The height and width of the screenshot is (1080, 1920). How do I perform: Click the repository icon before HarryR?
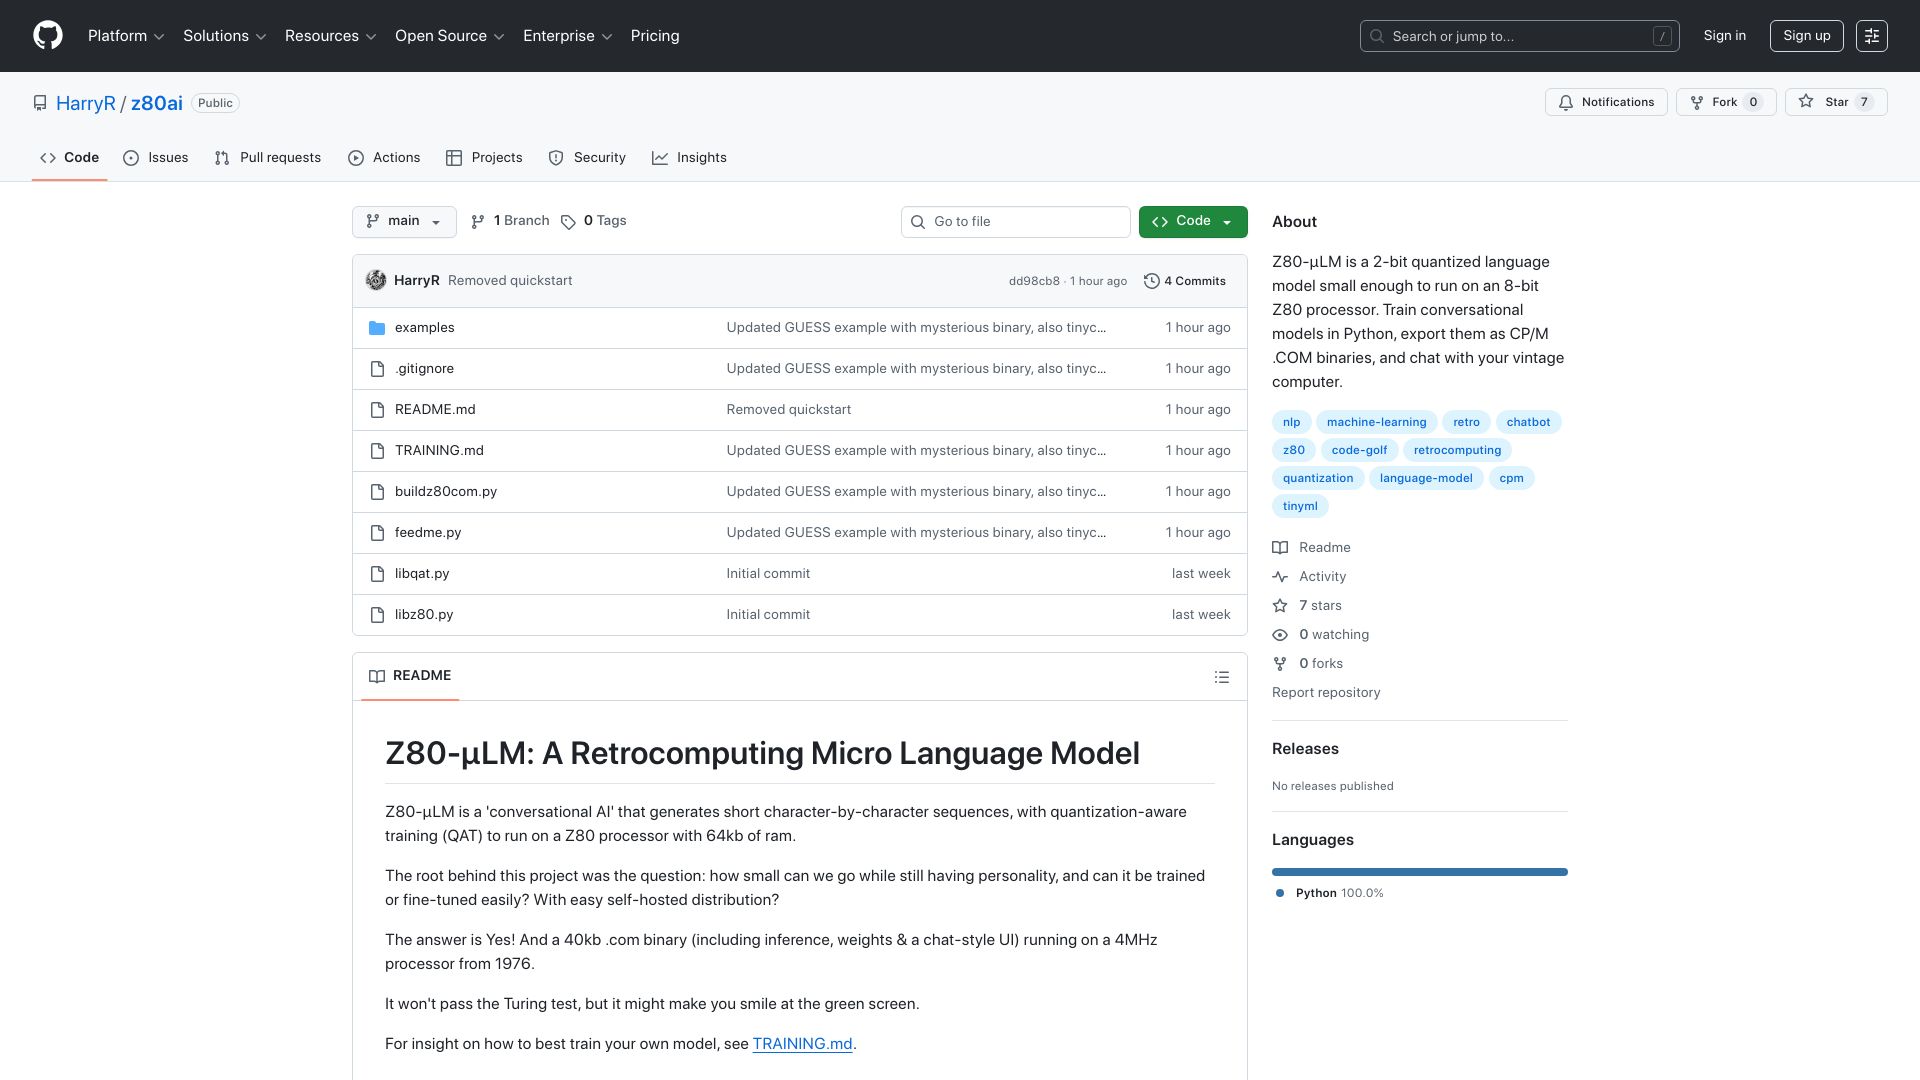point(40,103)
